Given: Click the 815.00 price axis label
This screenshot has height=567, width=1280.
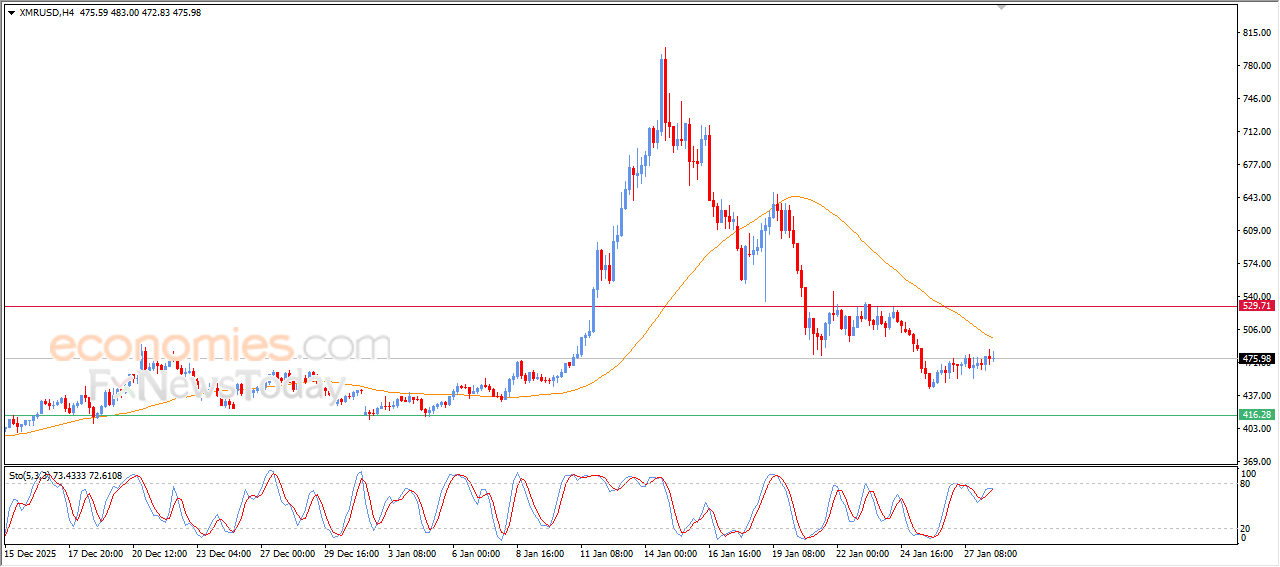Looking at the screenshot, I should coord(1255,33).
